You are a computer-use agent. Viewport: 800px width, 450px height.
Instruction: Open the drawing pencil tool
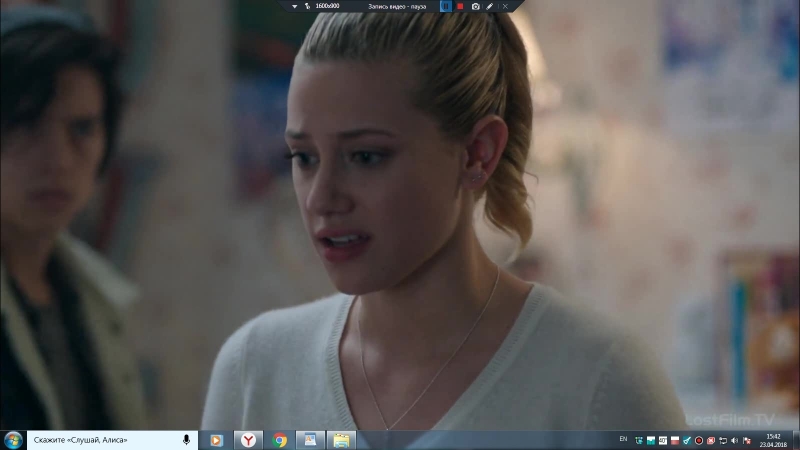[490, 6]
